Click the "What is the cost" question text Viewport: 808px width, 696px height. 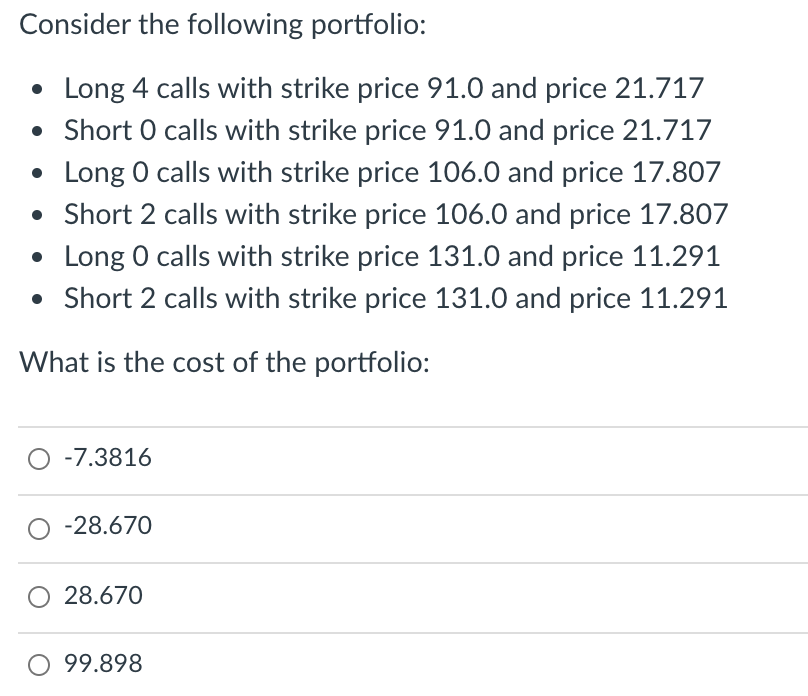pos(225,361)
